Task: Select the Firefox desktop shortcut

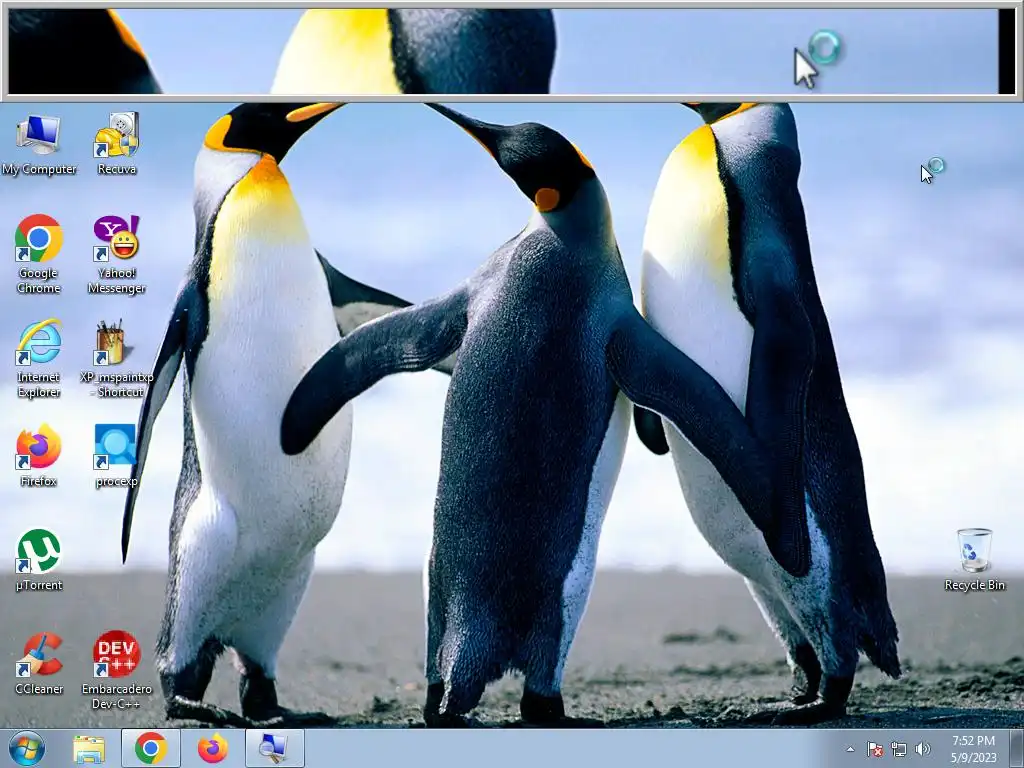Action: [x=39, y=455]
